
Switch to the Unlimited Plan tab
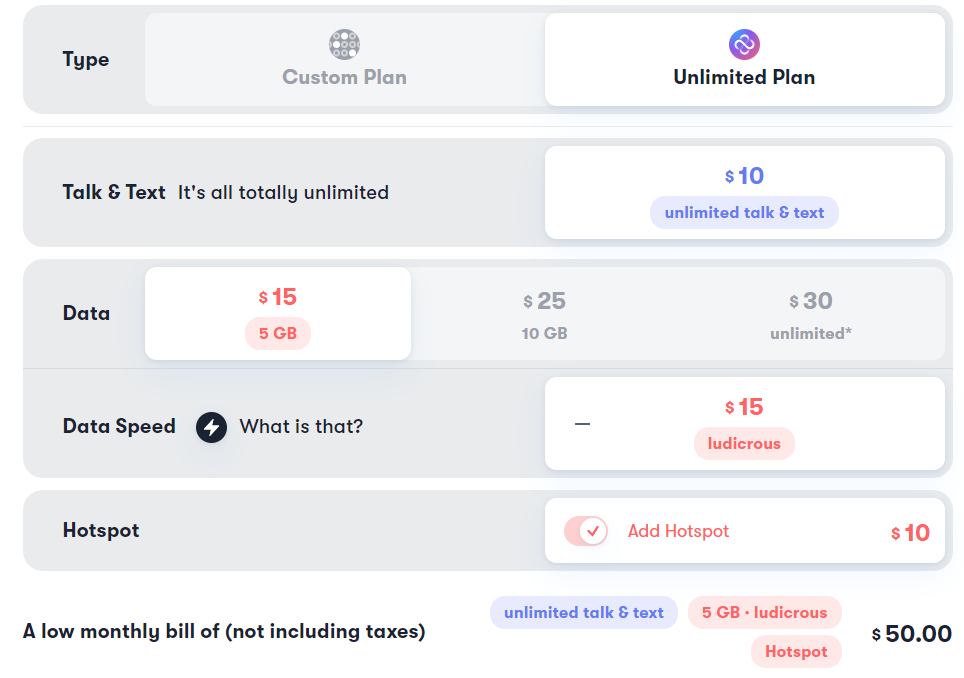(745, 60)
